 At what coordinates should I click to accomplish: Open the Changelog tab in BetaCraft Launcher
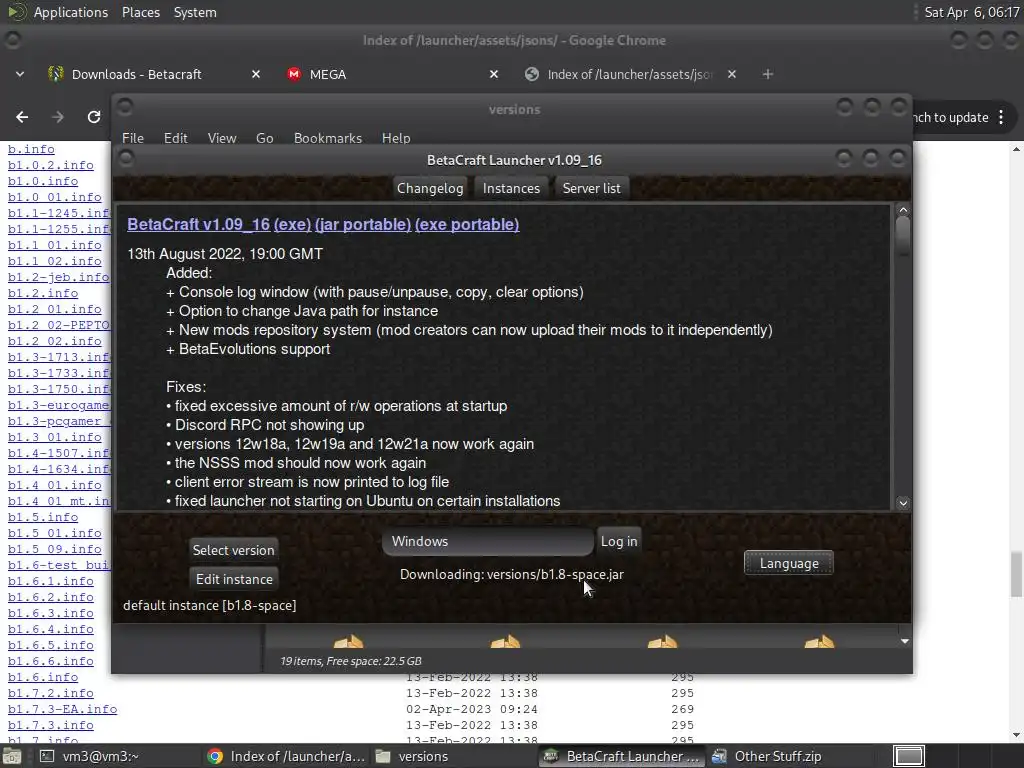[x=430, y=188]
